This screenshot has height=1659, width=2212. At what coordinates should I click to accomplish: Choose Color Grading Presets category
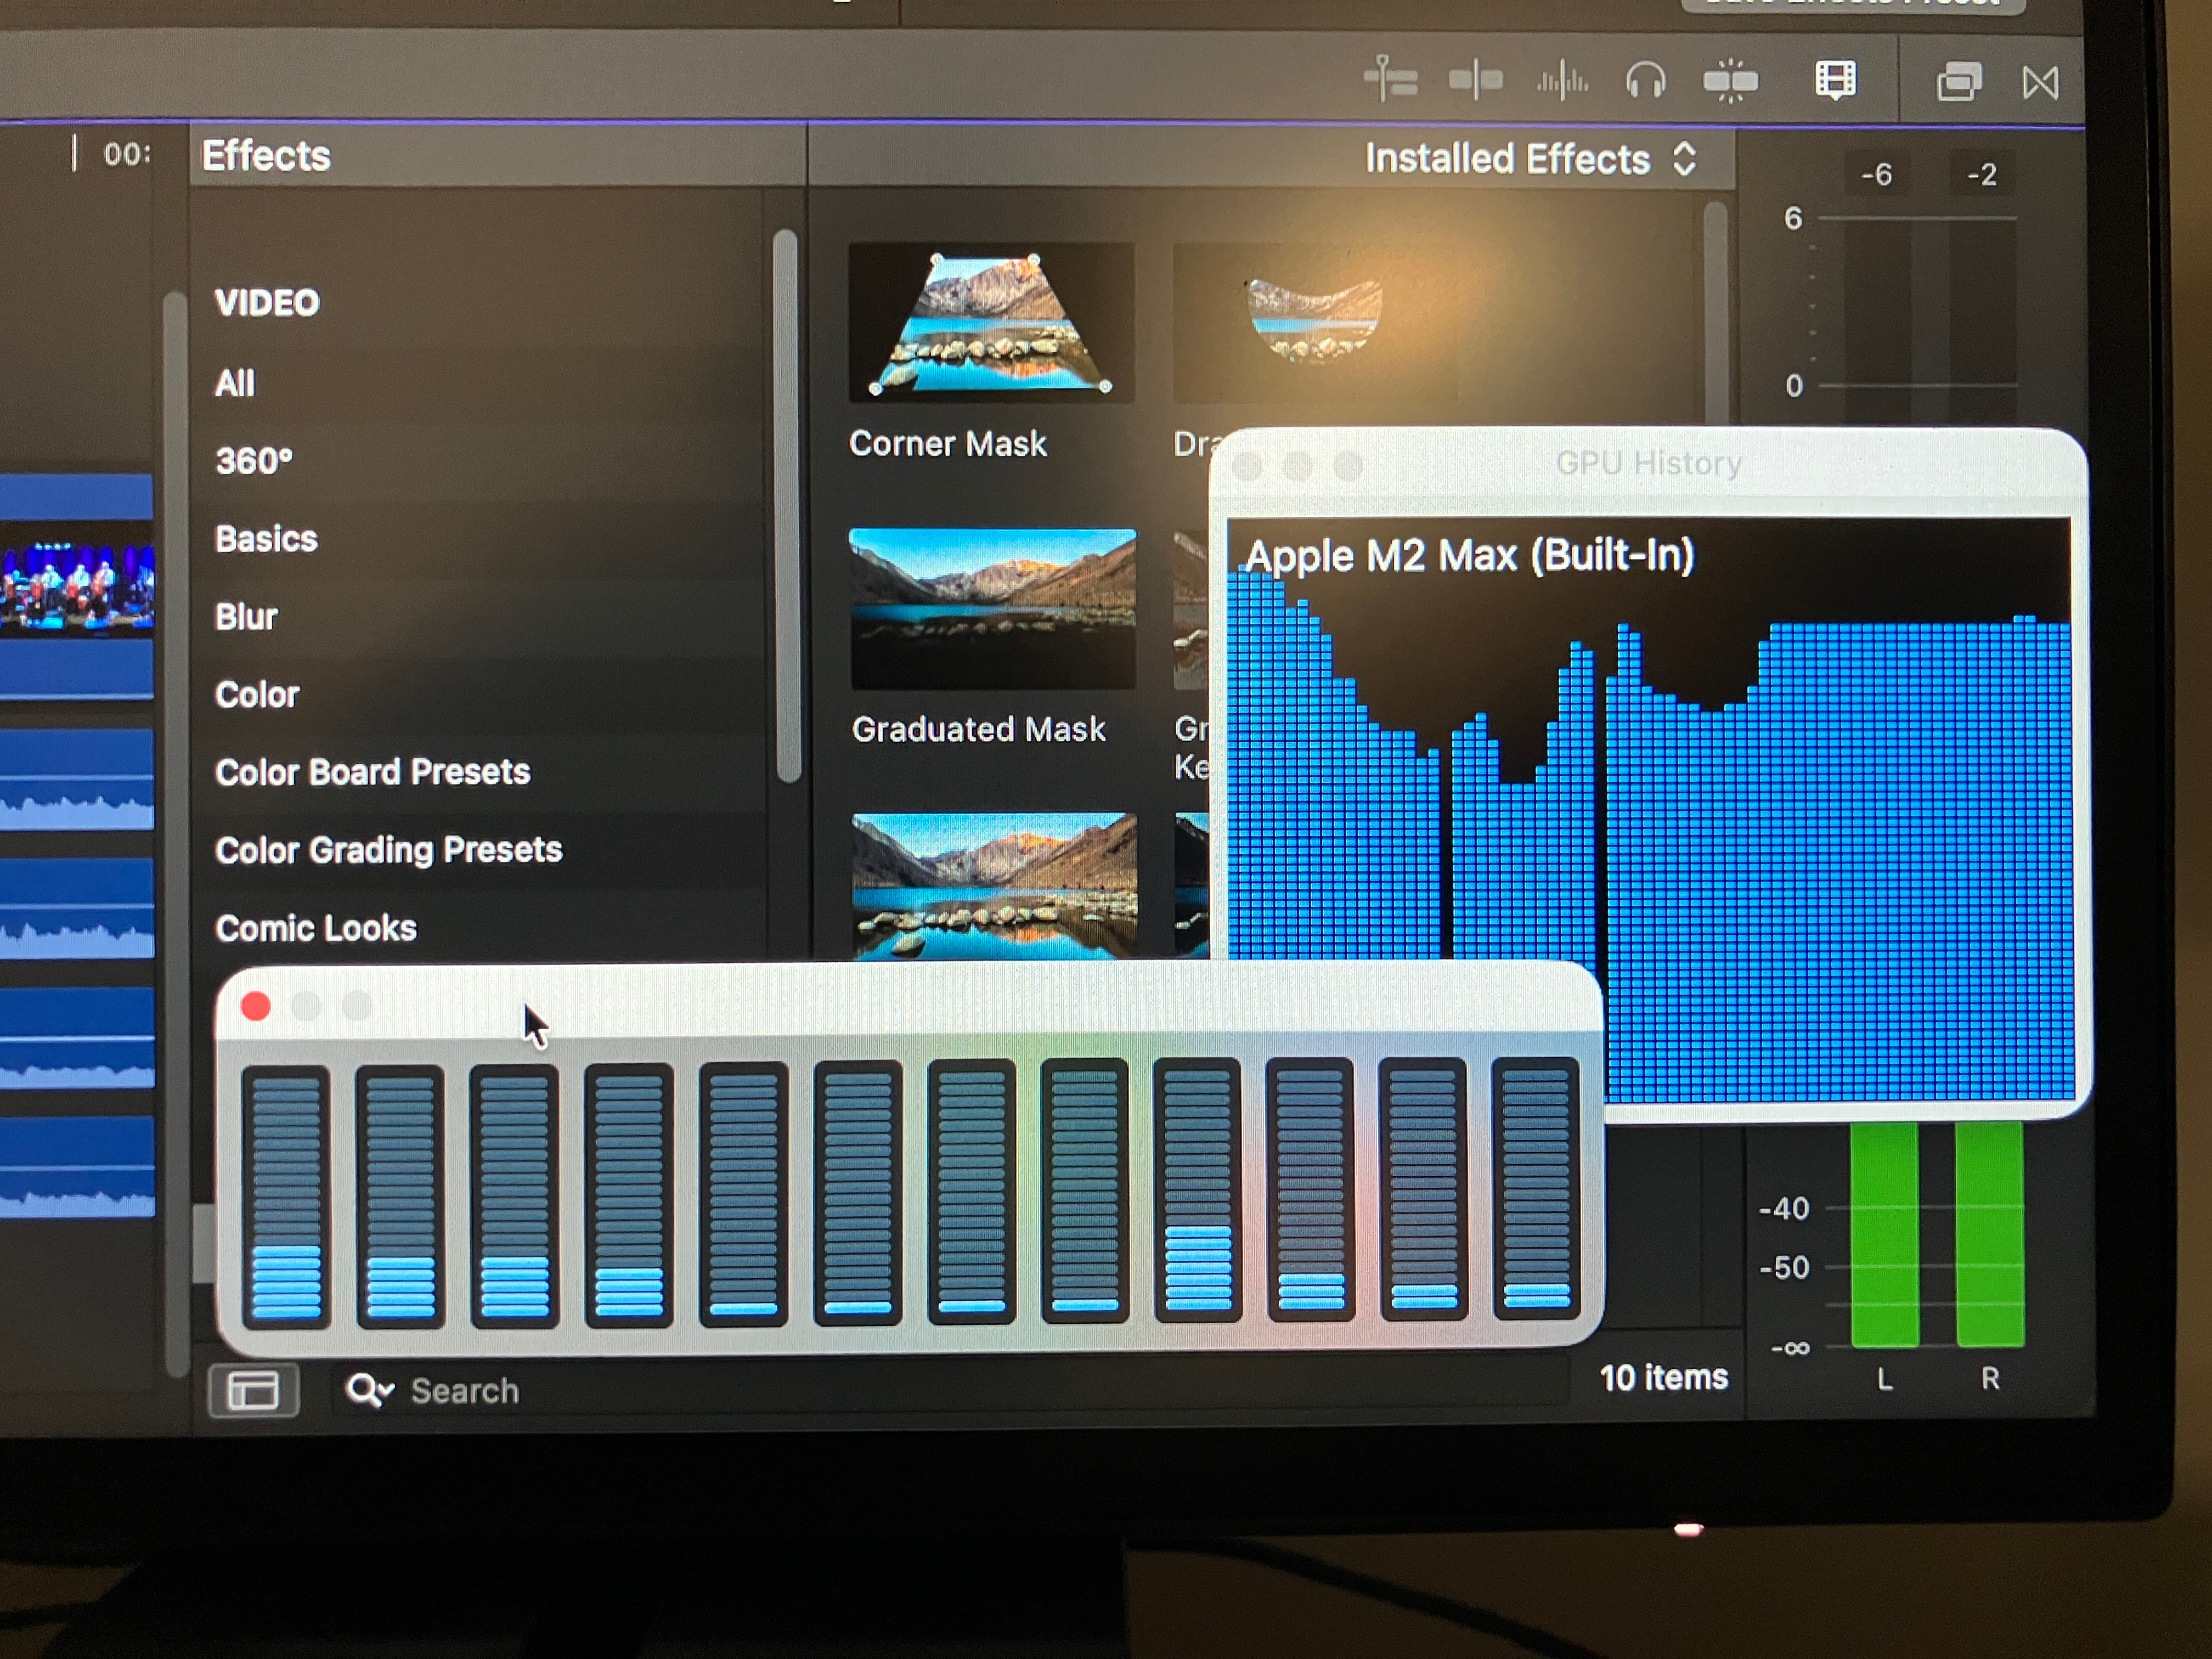click(388, 850)
